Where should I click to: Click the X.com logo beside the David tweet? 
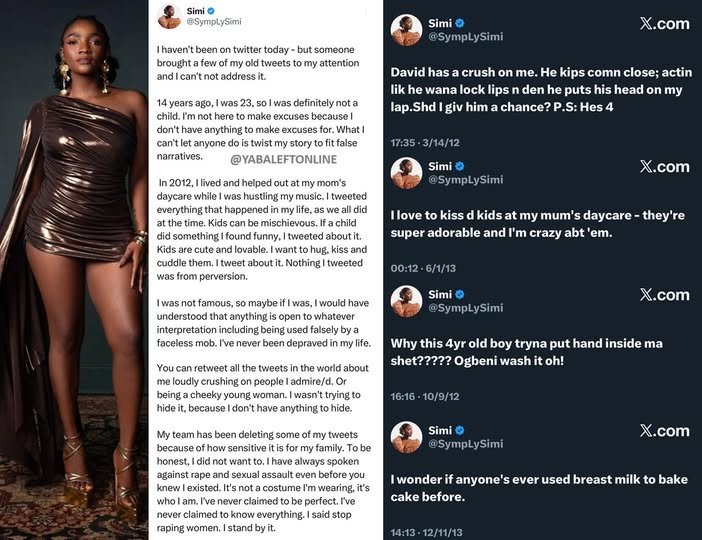[664, 24]
